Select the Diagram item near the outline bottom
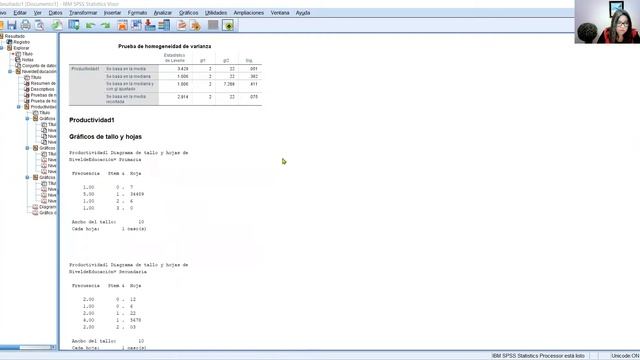Image resolution: width=640 pixels, height=360 pixels. point(47,207)
